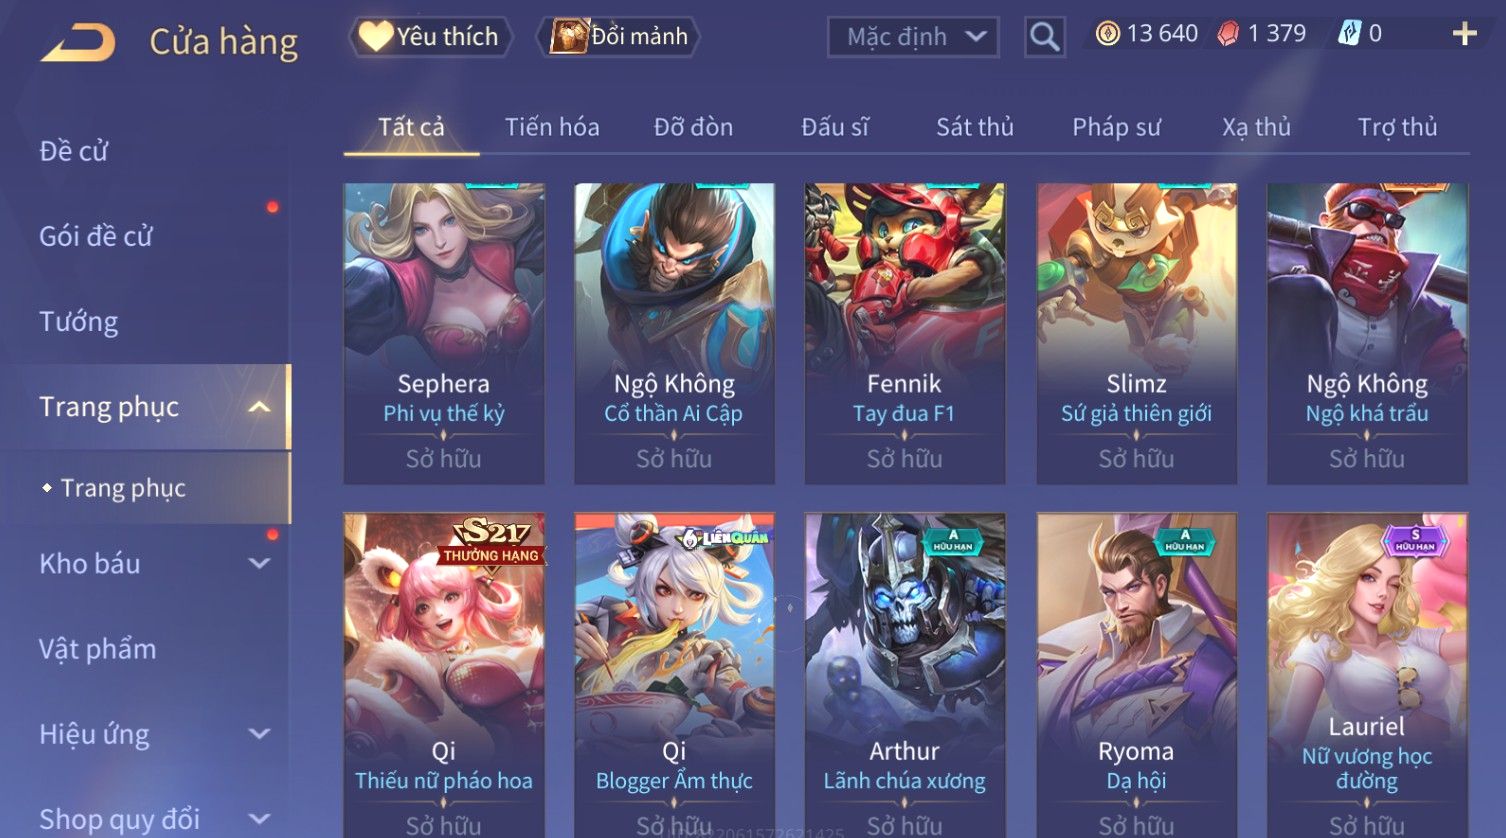Select the Sephera Phi vụ thế kỷ skin
This screenshot has width=1506, height=838.
(444, 334)
